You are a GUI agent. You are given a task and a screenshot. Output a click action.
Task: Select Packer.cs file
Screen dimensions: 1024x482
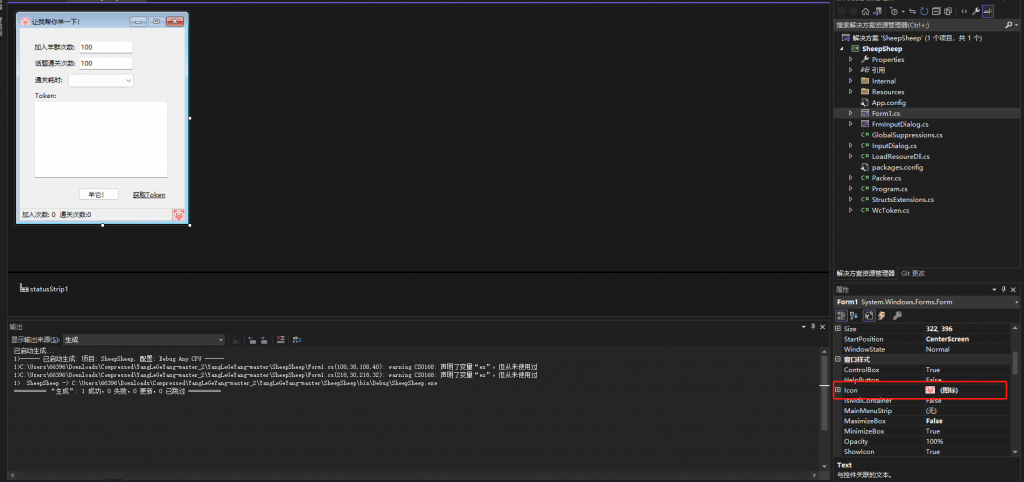[x=886, y=178]
